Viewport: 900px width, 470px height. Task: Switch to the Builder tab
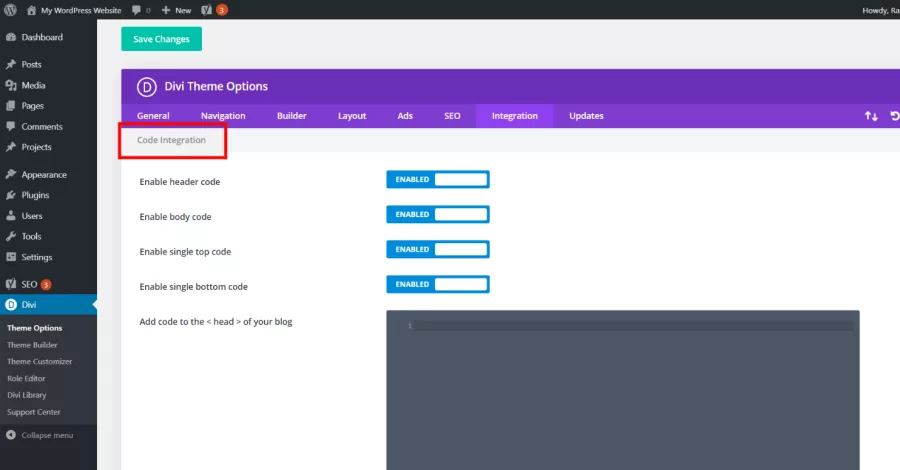(x=292, y=116)
